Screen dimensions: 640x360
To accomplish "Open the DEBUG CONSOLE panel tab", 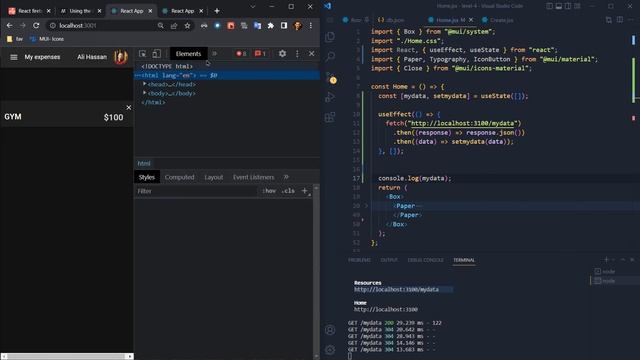I will point(425,260).
